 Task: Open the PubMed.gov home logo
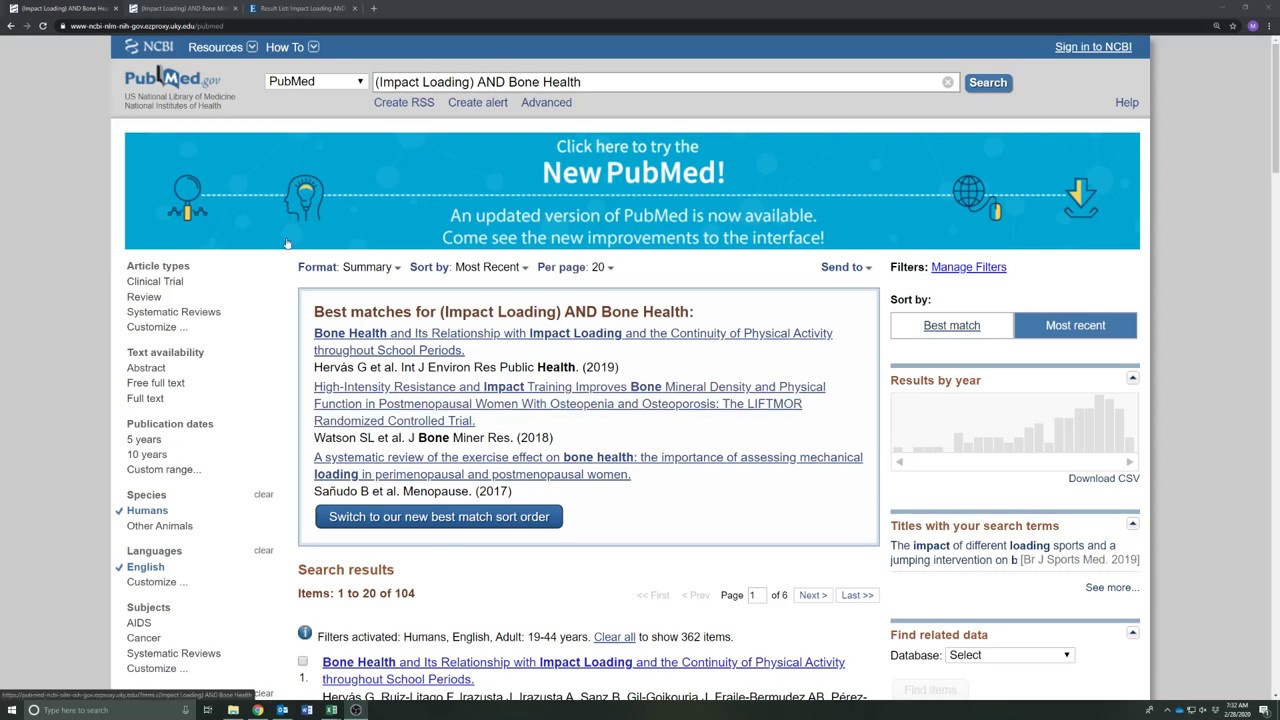[172, 79]
